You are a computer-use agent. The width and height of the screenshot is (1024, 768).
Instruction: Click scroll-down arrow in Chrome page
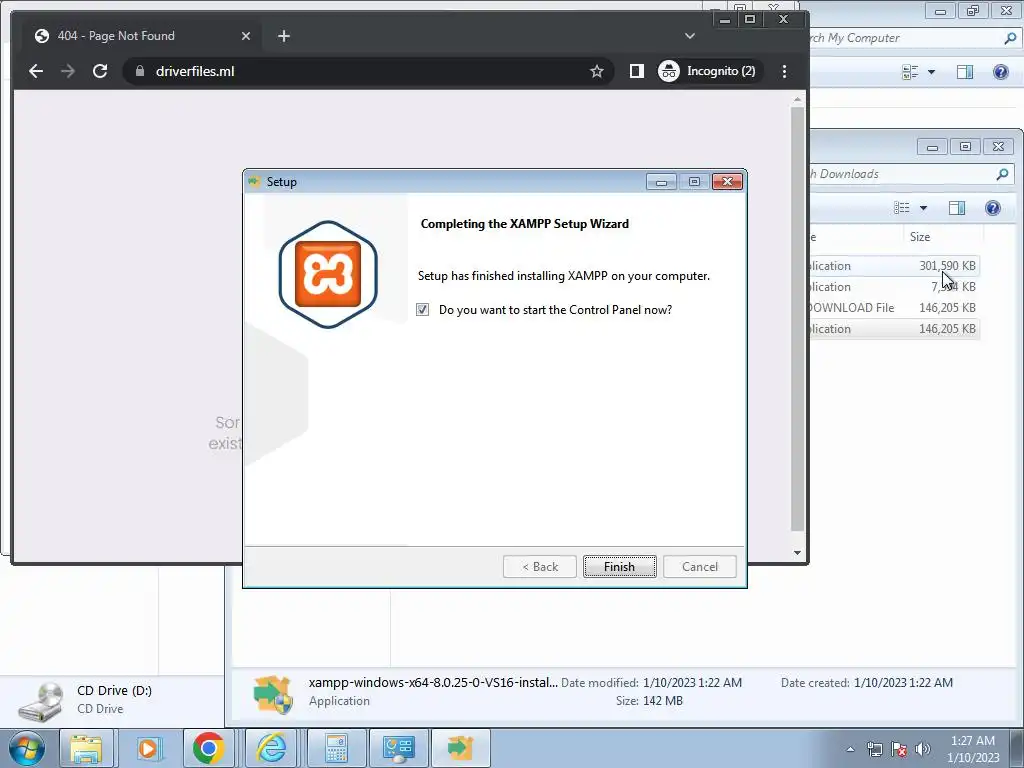pyautogui.click(x=797, y=552)
